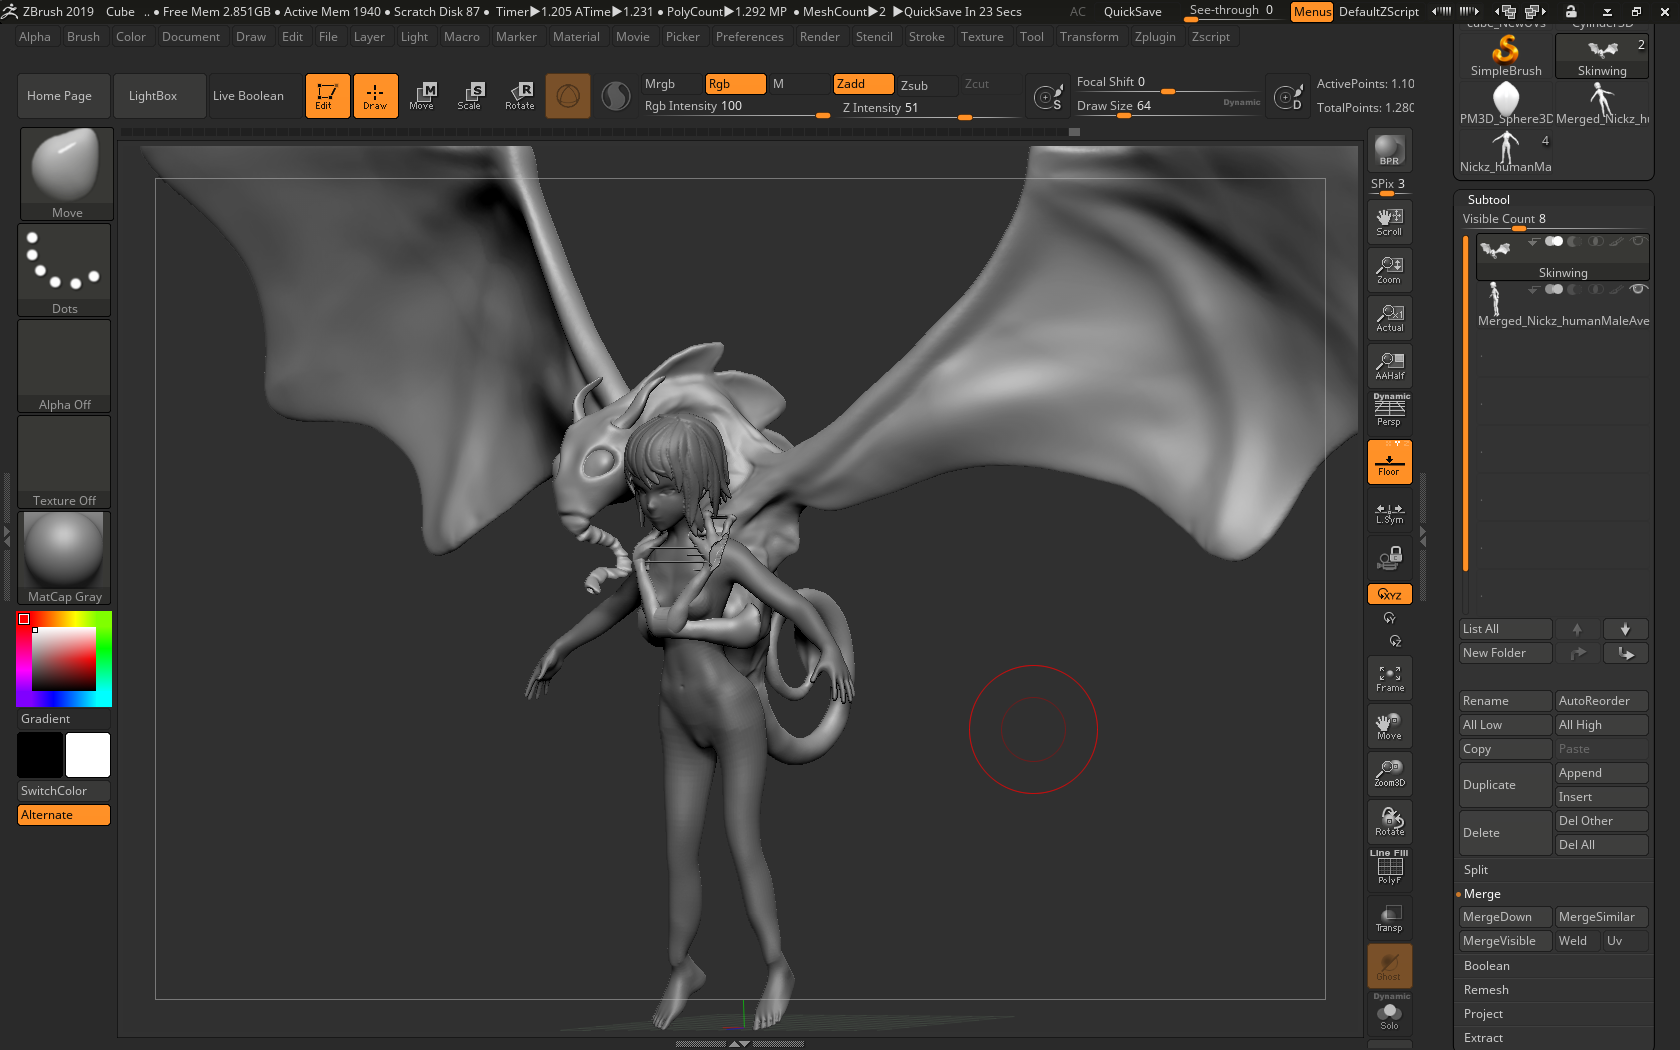Open the Zplugin menu
The width and height of the screenshot is (1680, 1050).
(1154, 37)
